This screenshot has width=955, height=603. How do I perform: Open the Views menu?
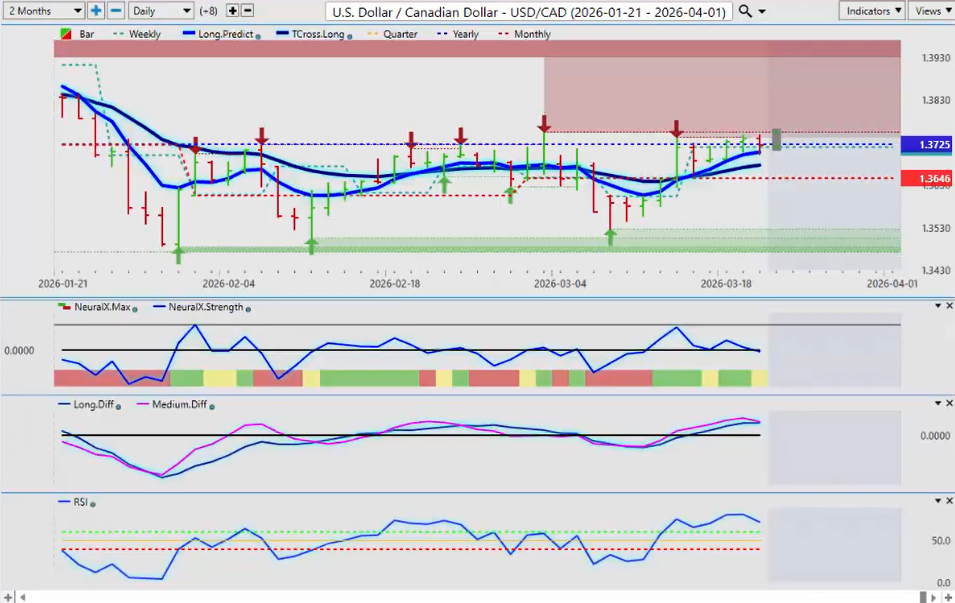931,11
